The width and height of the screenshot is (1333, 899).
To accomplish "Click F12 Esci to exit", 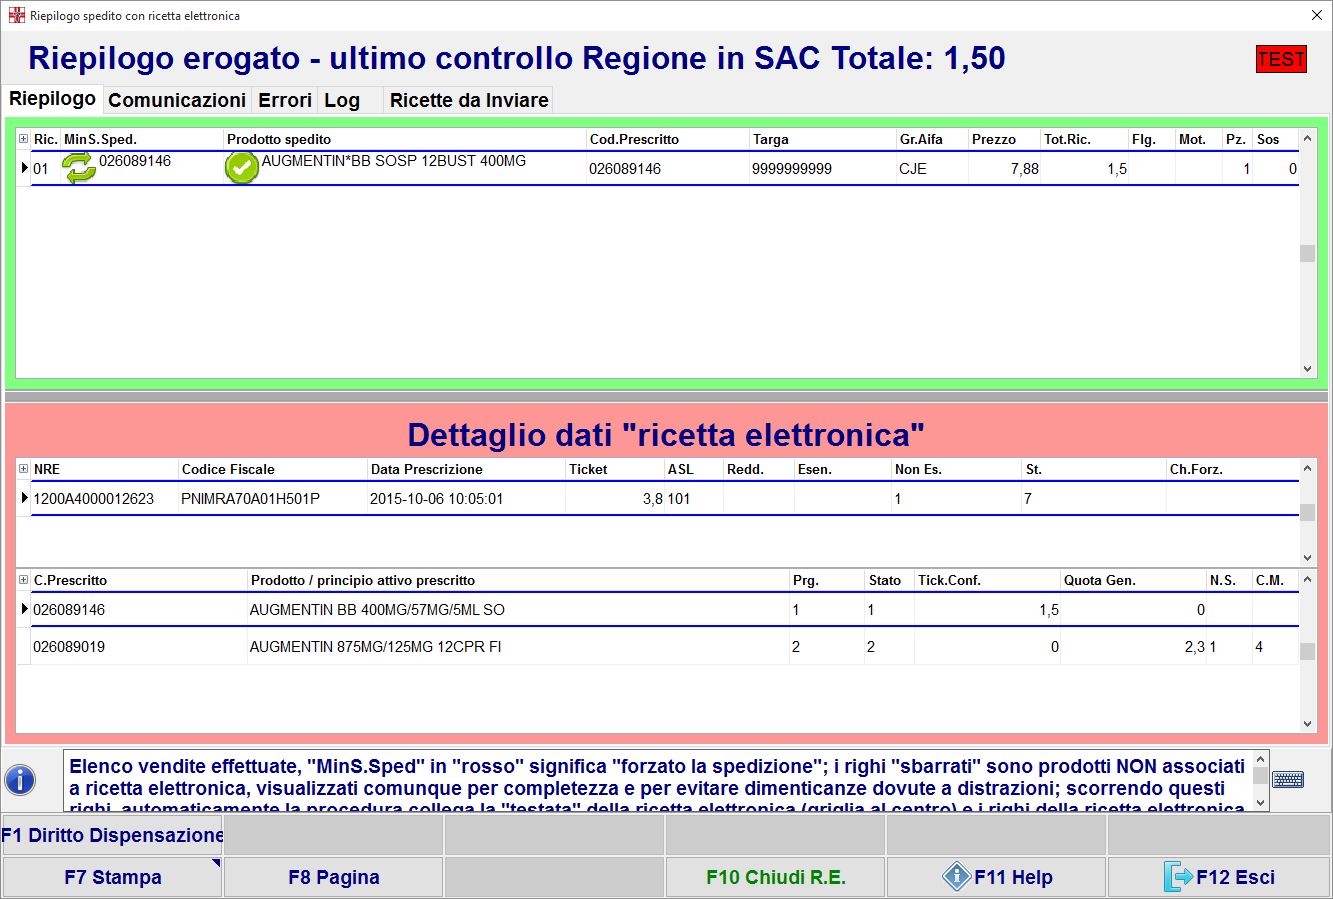I will tap(1218, 877).
